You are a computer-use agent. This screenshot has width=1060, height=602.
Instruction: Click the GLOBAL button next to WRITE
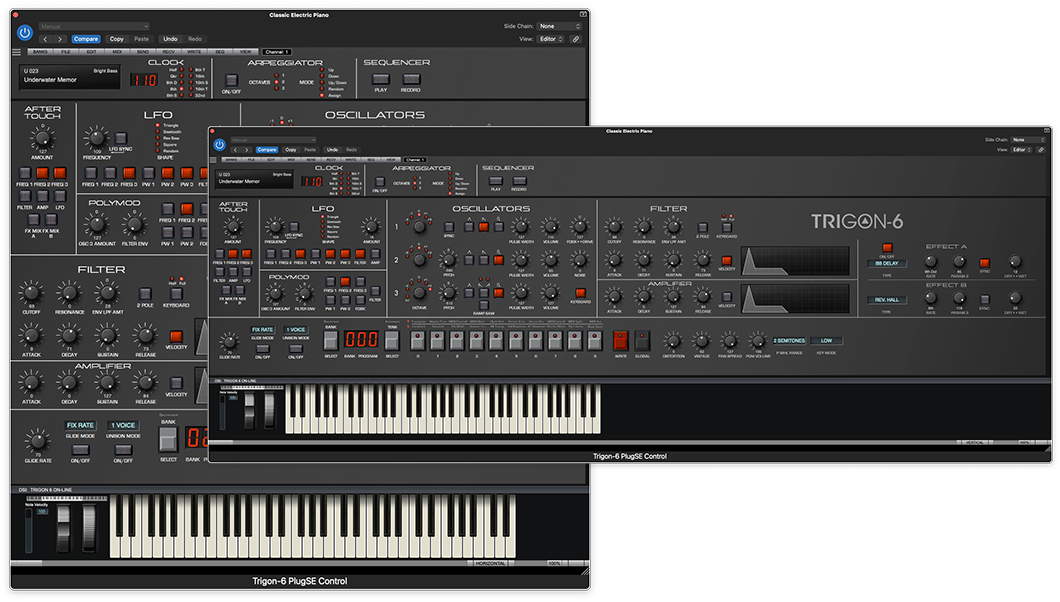click(642, 340)
